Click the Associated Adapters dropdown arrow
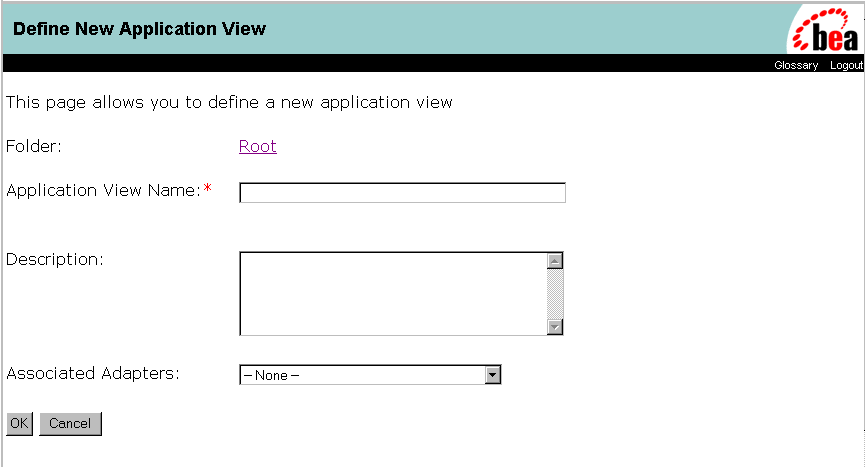Viewport: 865px width, 467px height. [492, 375]
